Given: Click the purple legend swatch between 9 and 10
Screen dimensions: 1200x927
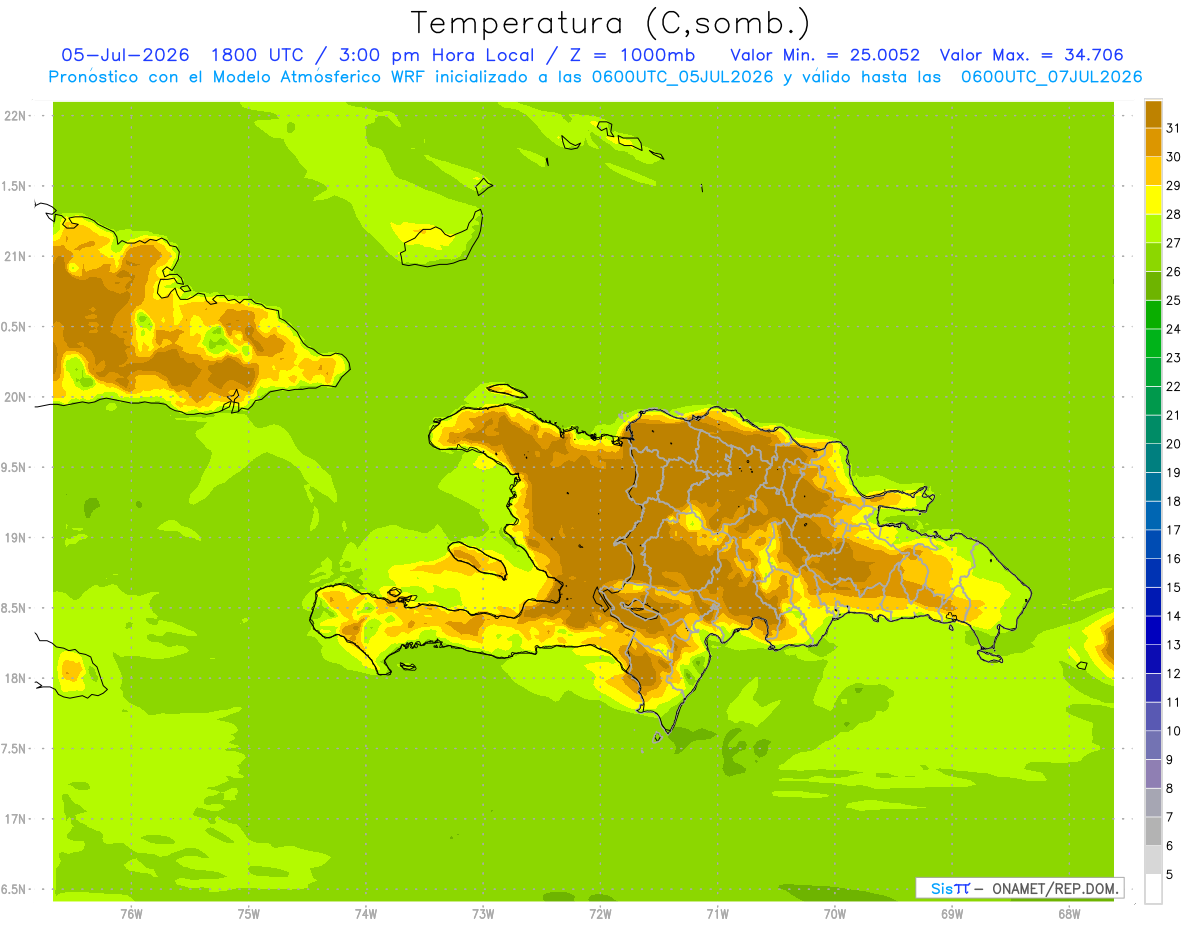Looking at the screenshot, I should (1153, 745).
